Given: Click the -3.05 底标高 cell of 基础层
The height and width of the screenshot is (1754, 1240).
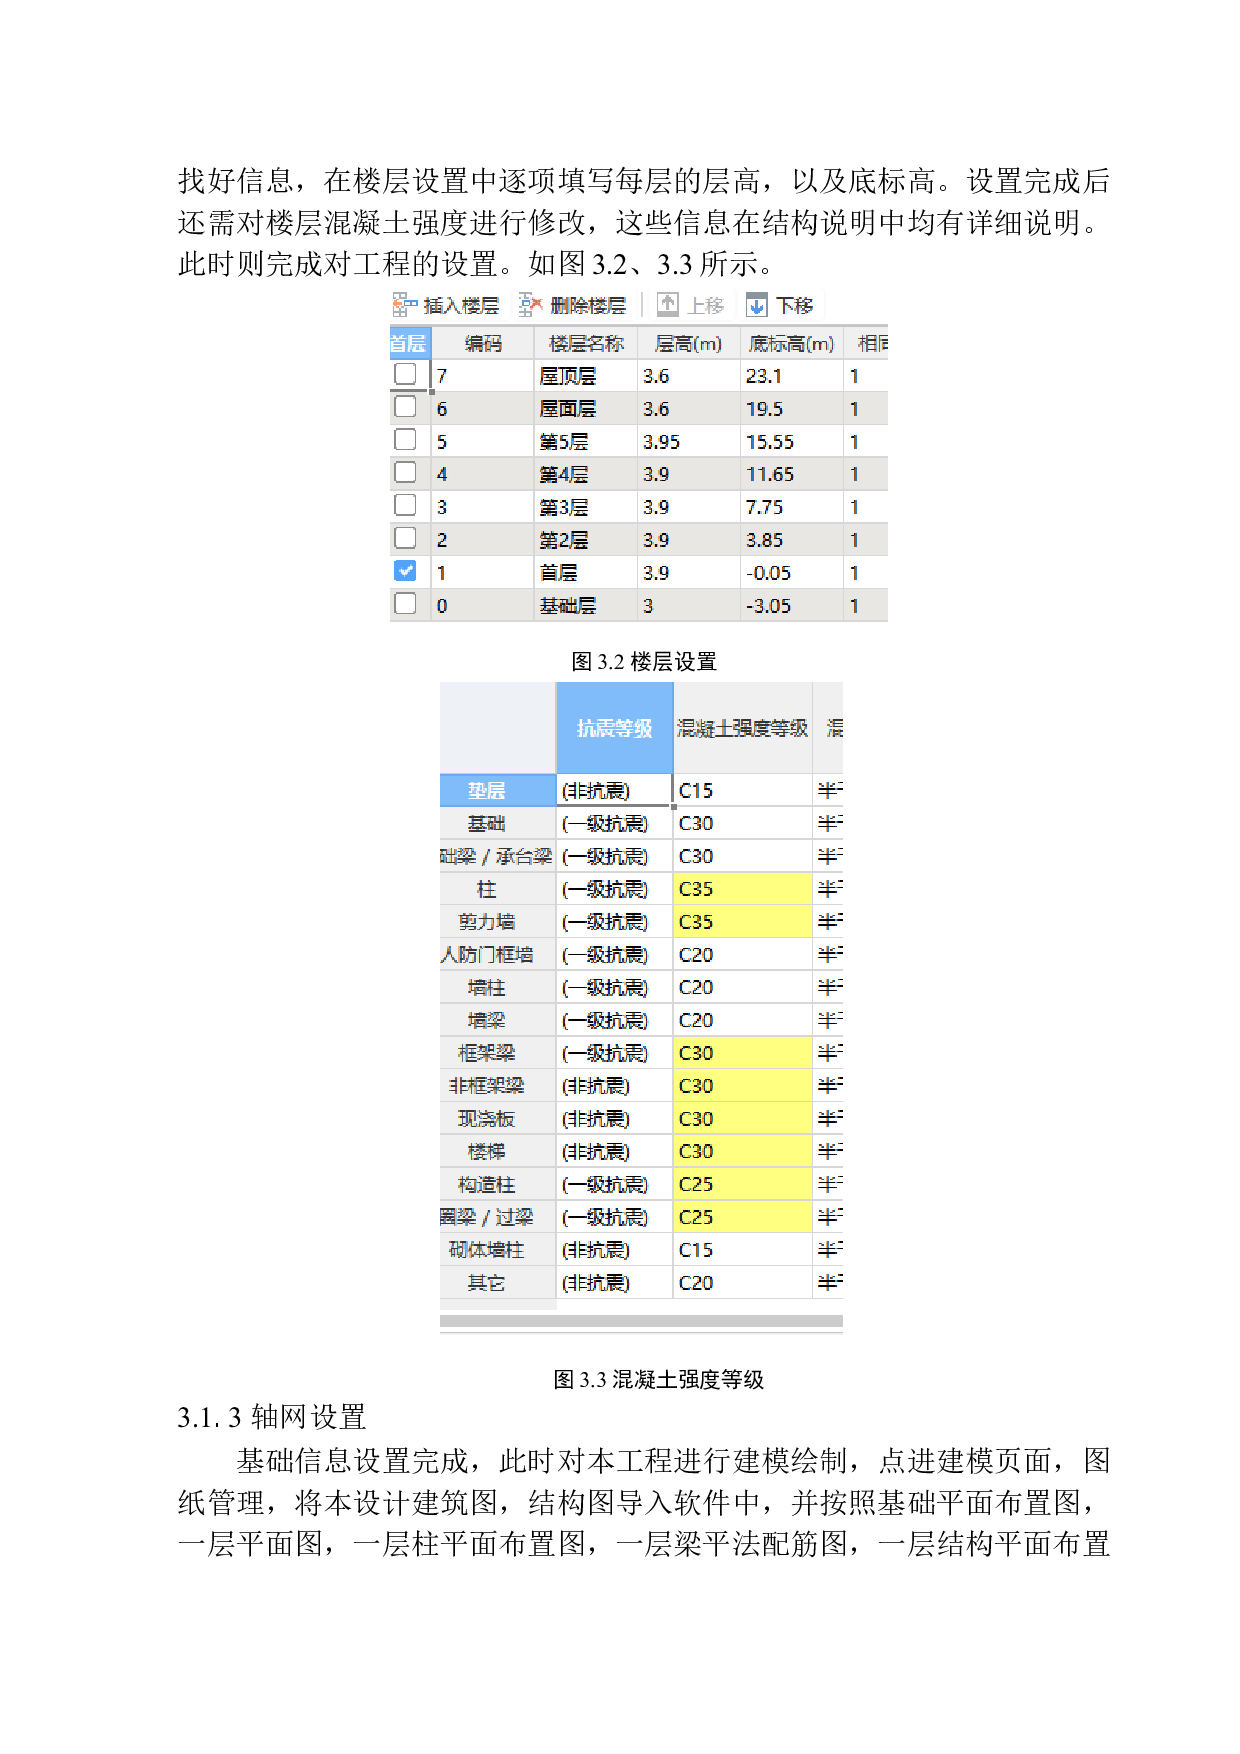Looking at the screenshot, I should (792, 605).
